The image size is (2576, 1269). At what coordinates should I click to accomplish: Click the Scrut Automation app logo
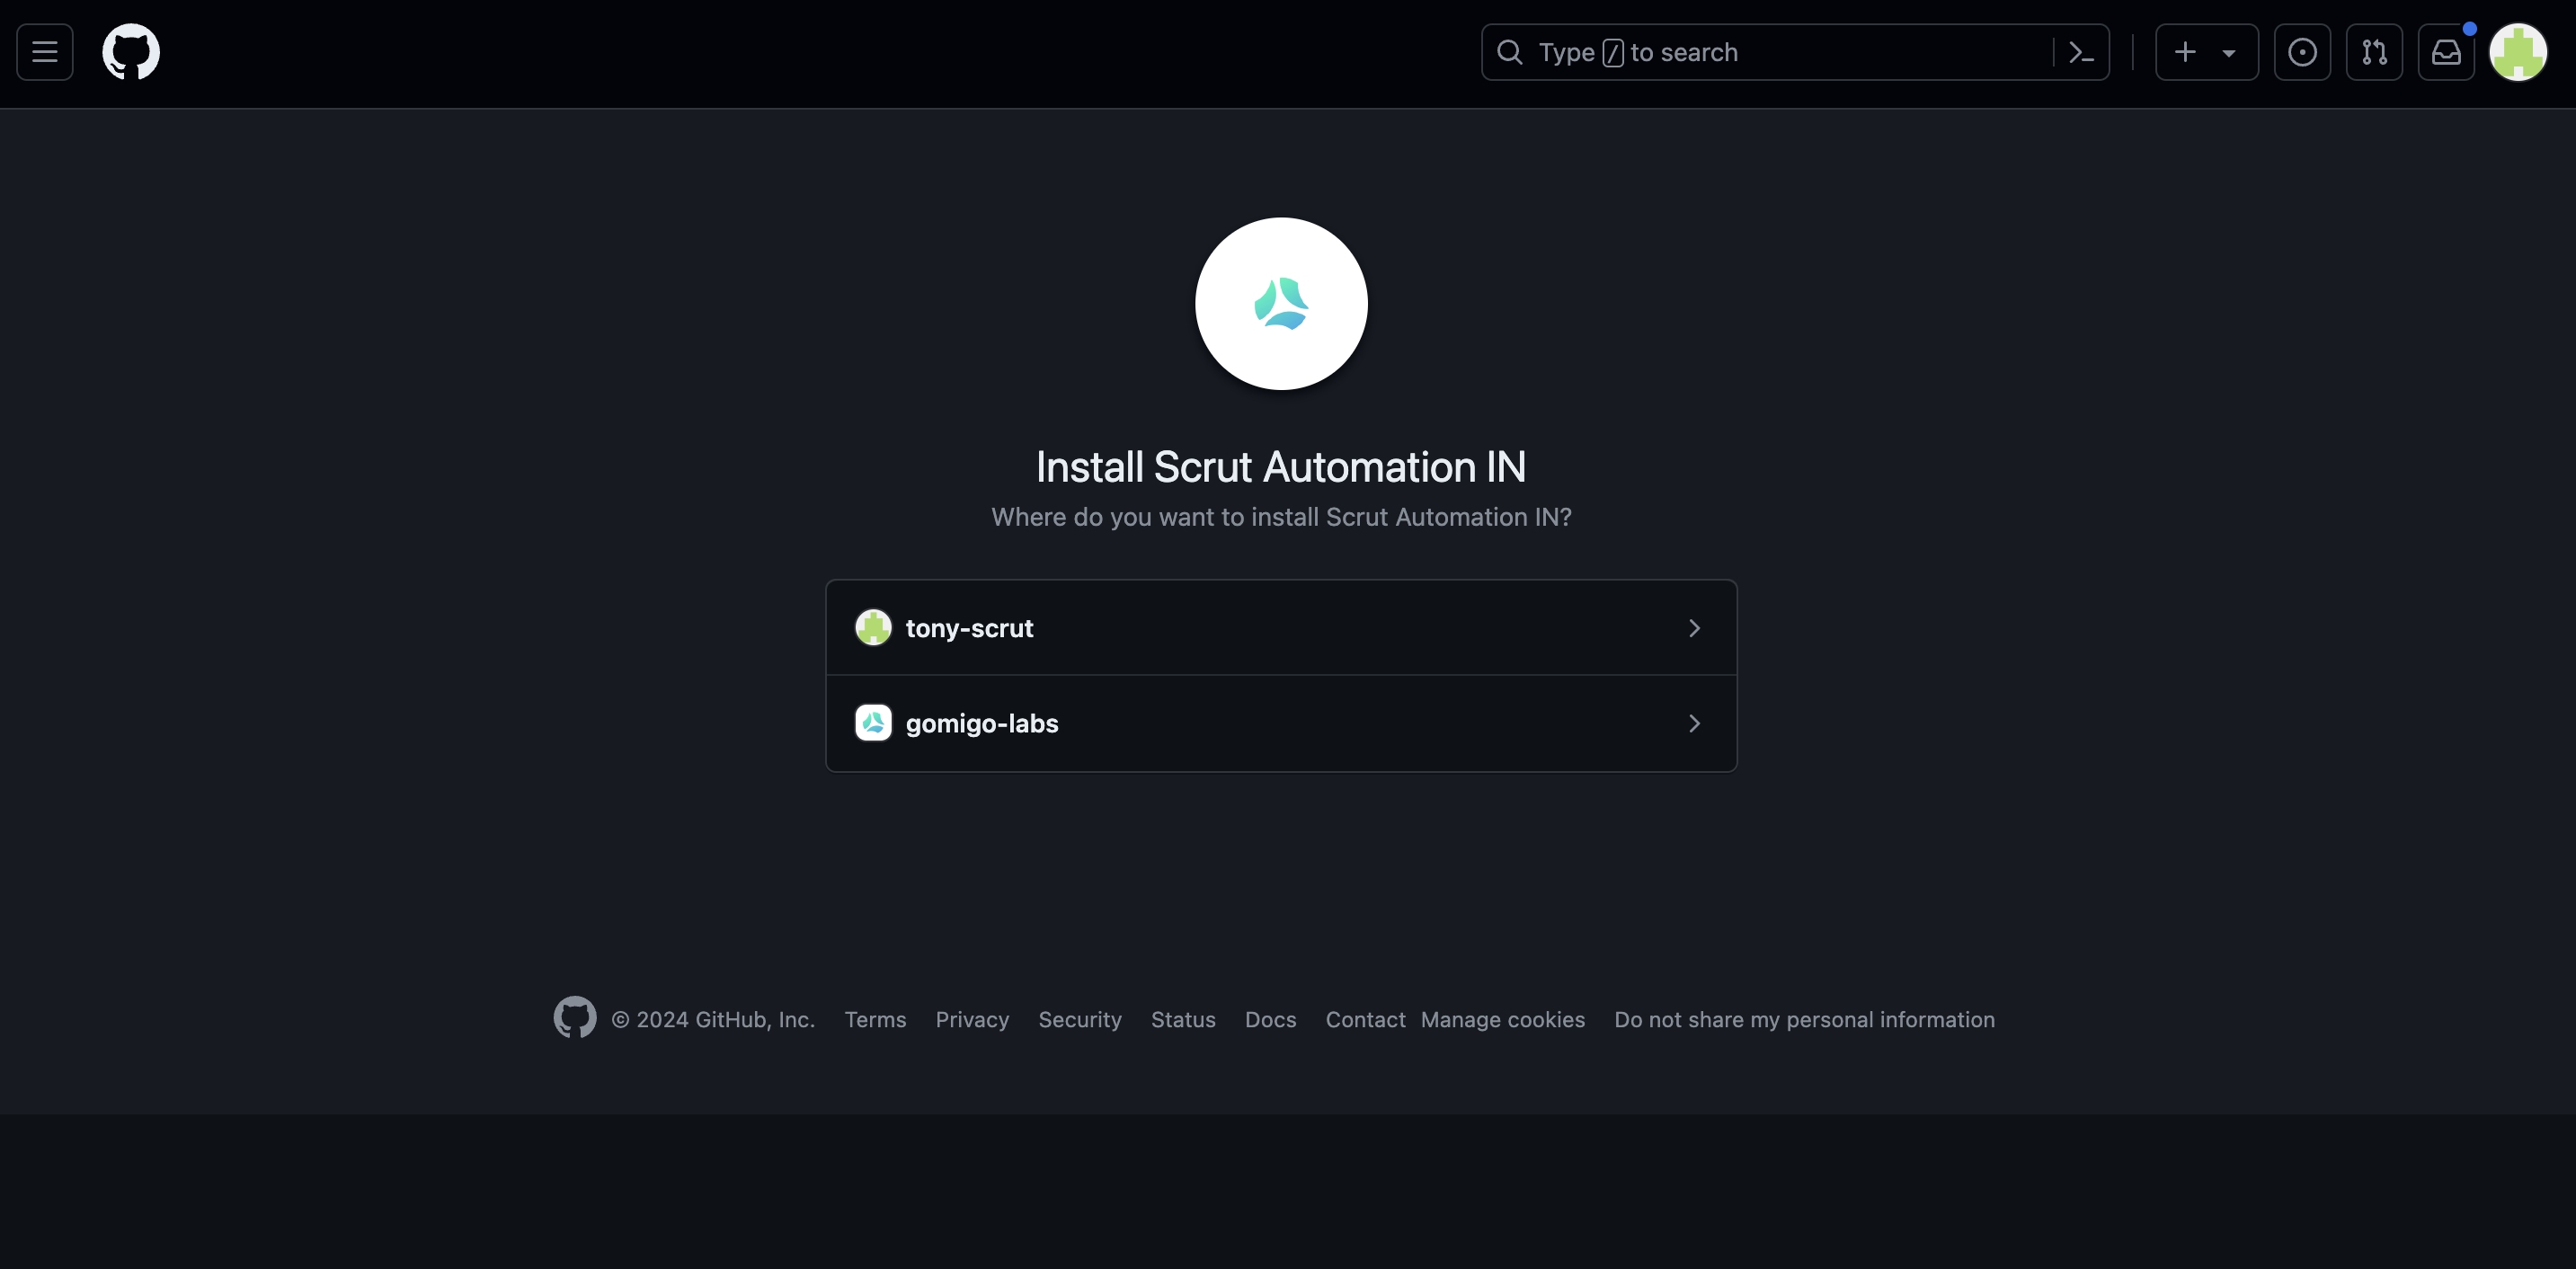1281,304
